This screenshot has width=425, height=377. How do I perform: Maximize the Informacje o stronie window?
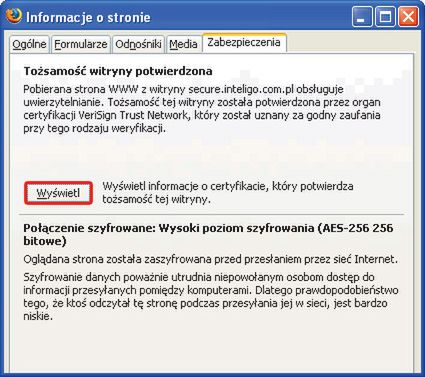point(385,17)
